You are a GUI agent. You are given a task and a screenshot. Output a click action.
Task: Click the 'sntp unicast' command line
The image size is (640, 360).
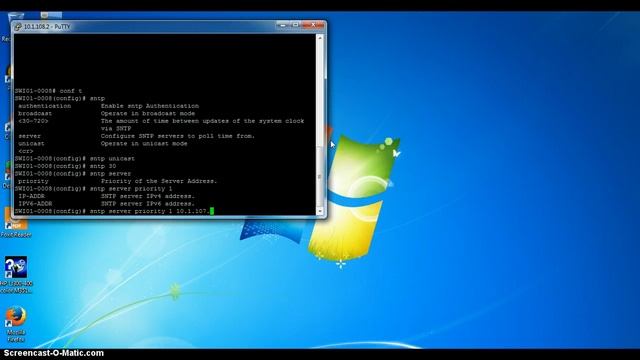click(75, 158)
